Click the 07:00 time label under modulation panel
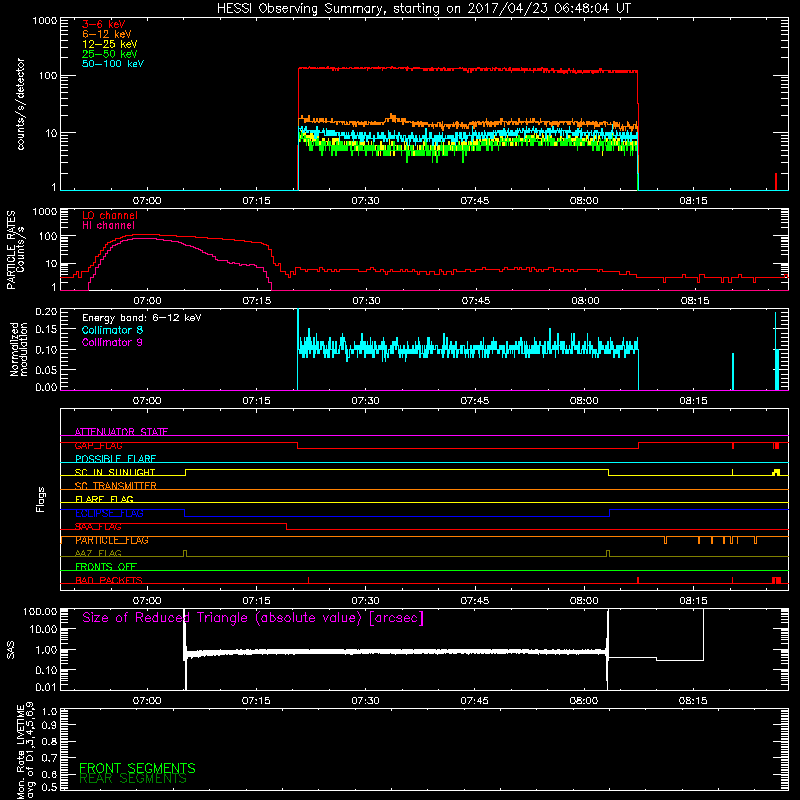The image size is (800, 800). (x=147, y=401)
